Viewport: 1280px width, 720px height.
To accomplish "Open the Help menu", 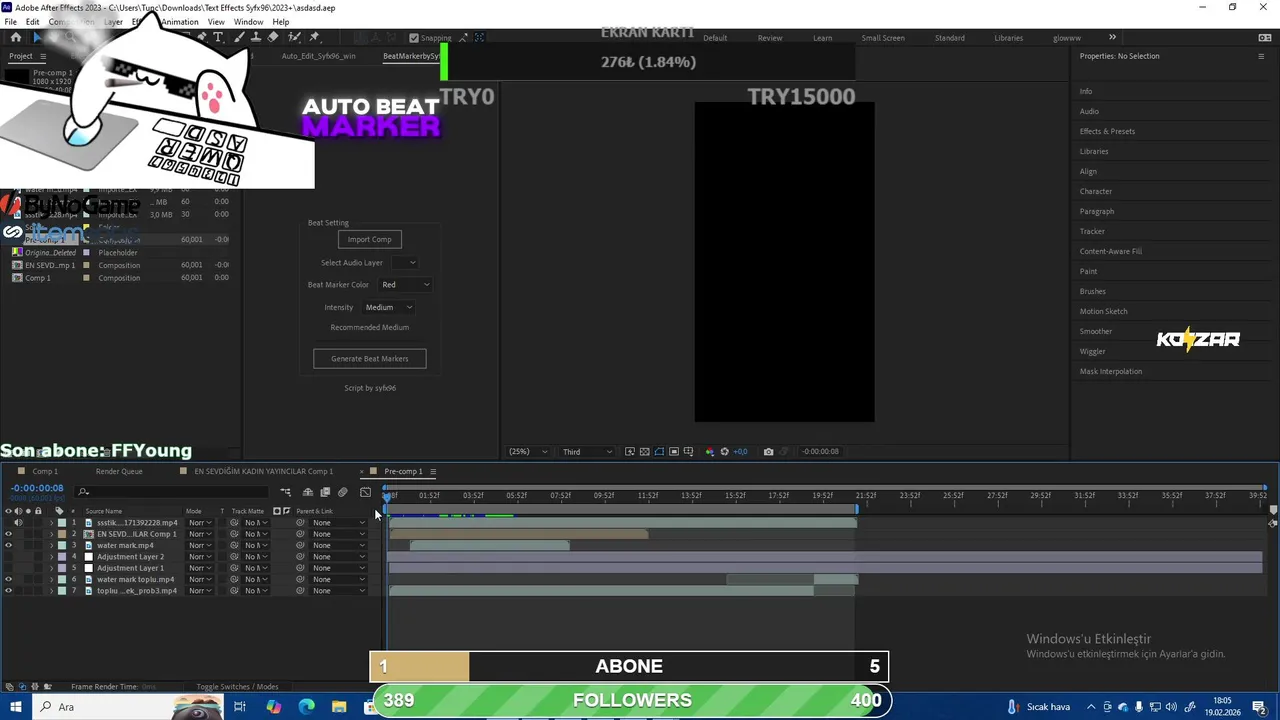I will pyautogui.click(x=281, y=22).
